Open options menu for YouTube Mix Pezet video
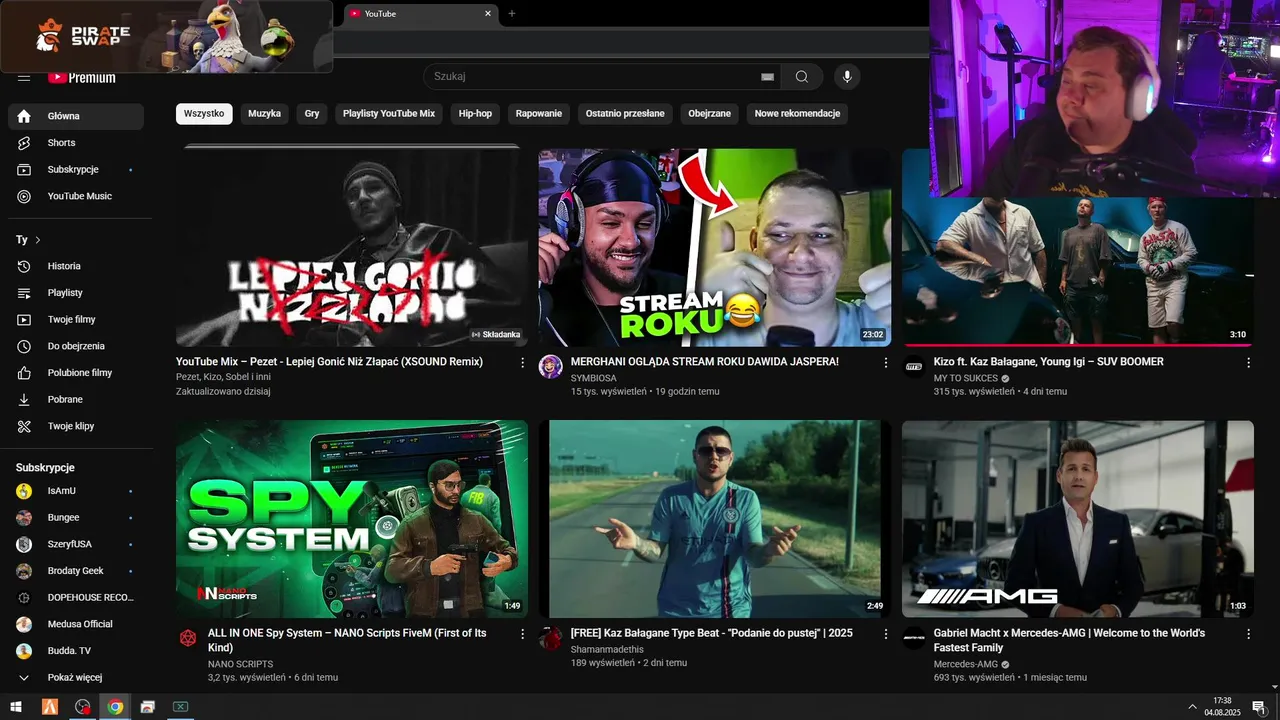The height and width of the screenshot is (720, 1280). tap(522, 363)
